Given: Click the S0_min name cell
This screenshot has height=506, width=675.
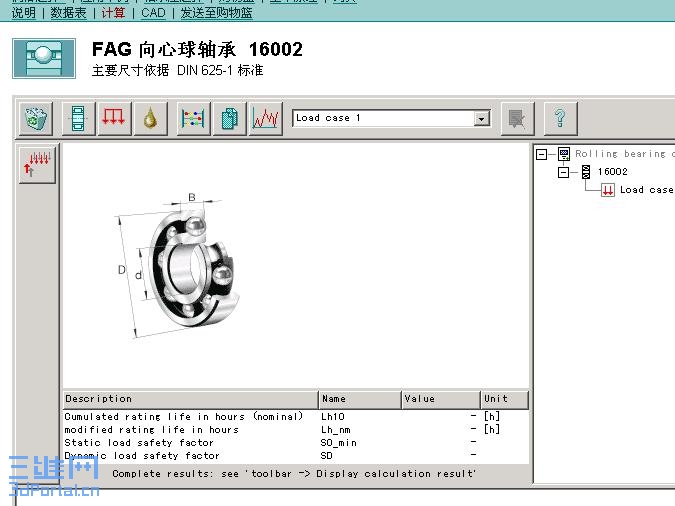Looking at the screenshot, I should click(339, 442).
